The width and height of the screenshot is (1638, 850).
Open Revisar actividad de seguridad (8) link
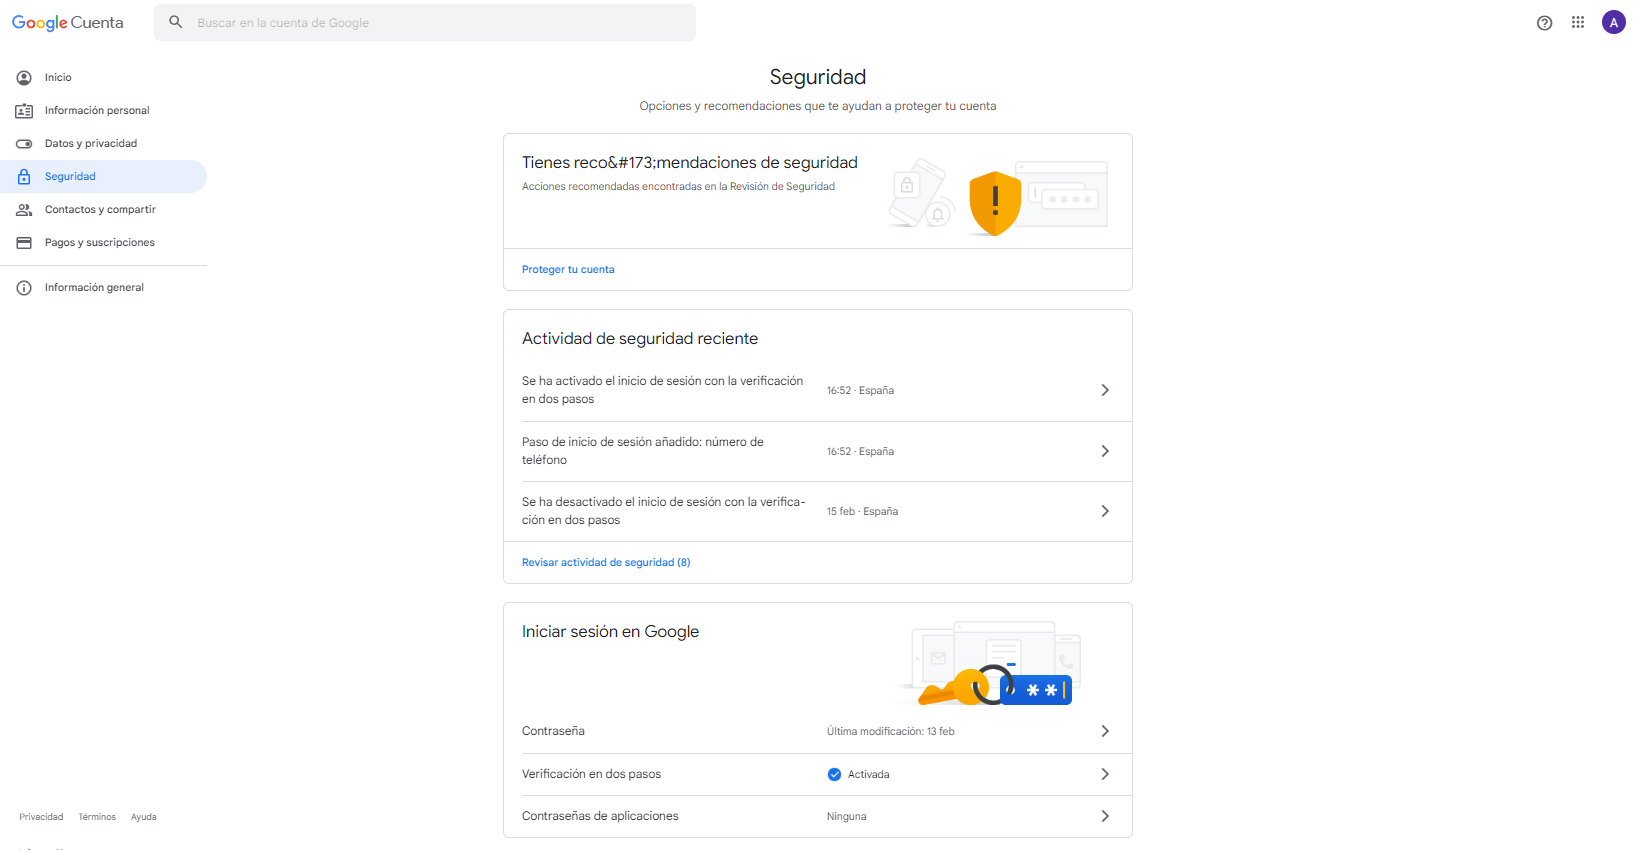[x=606, y=562]
